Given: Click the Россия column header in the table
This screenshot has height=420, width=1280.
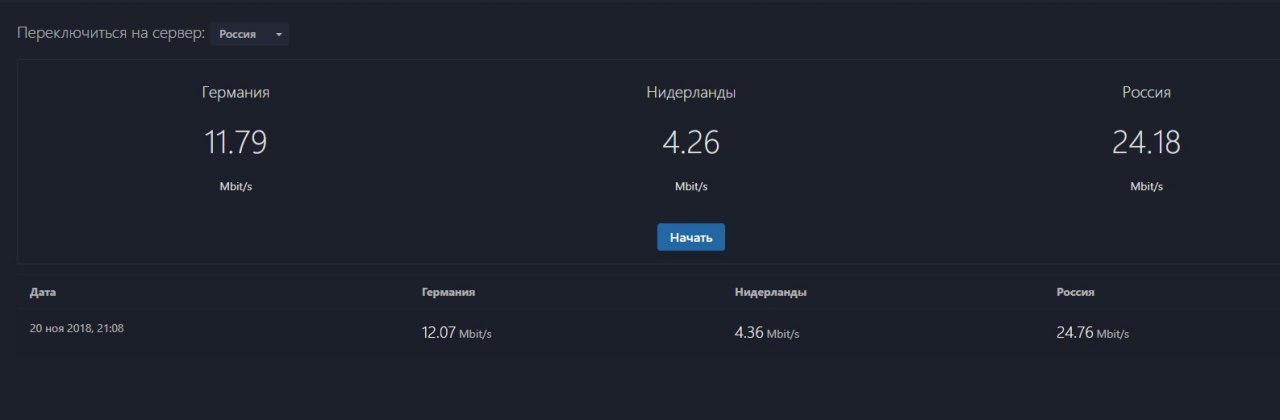Looking at the screenshot, I should [x=1075, y=292].
